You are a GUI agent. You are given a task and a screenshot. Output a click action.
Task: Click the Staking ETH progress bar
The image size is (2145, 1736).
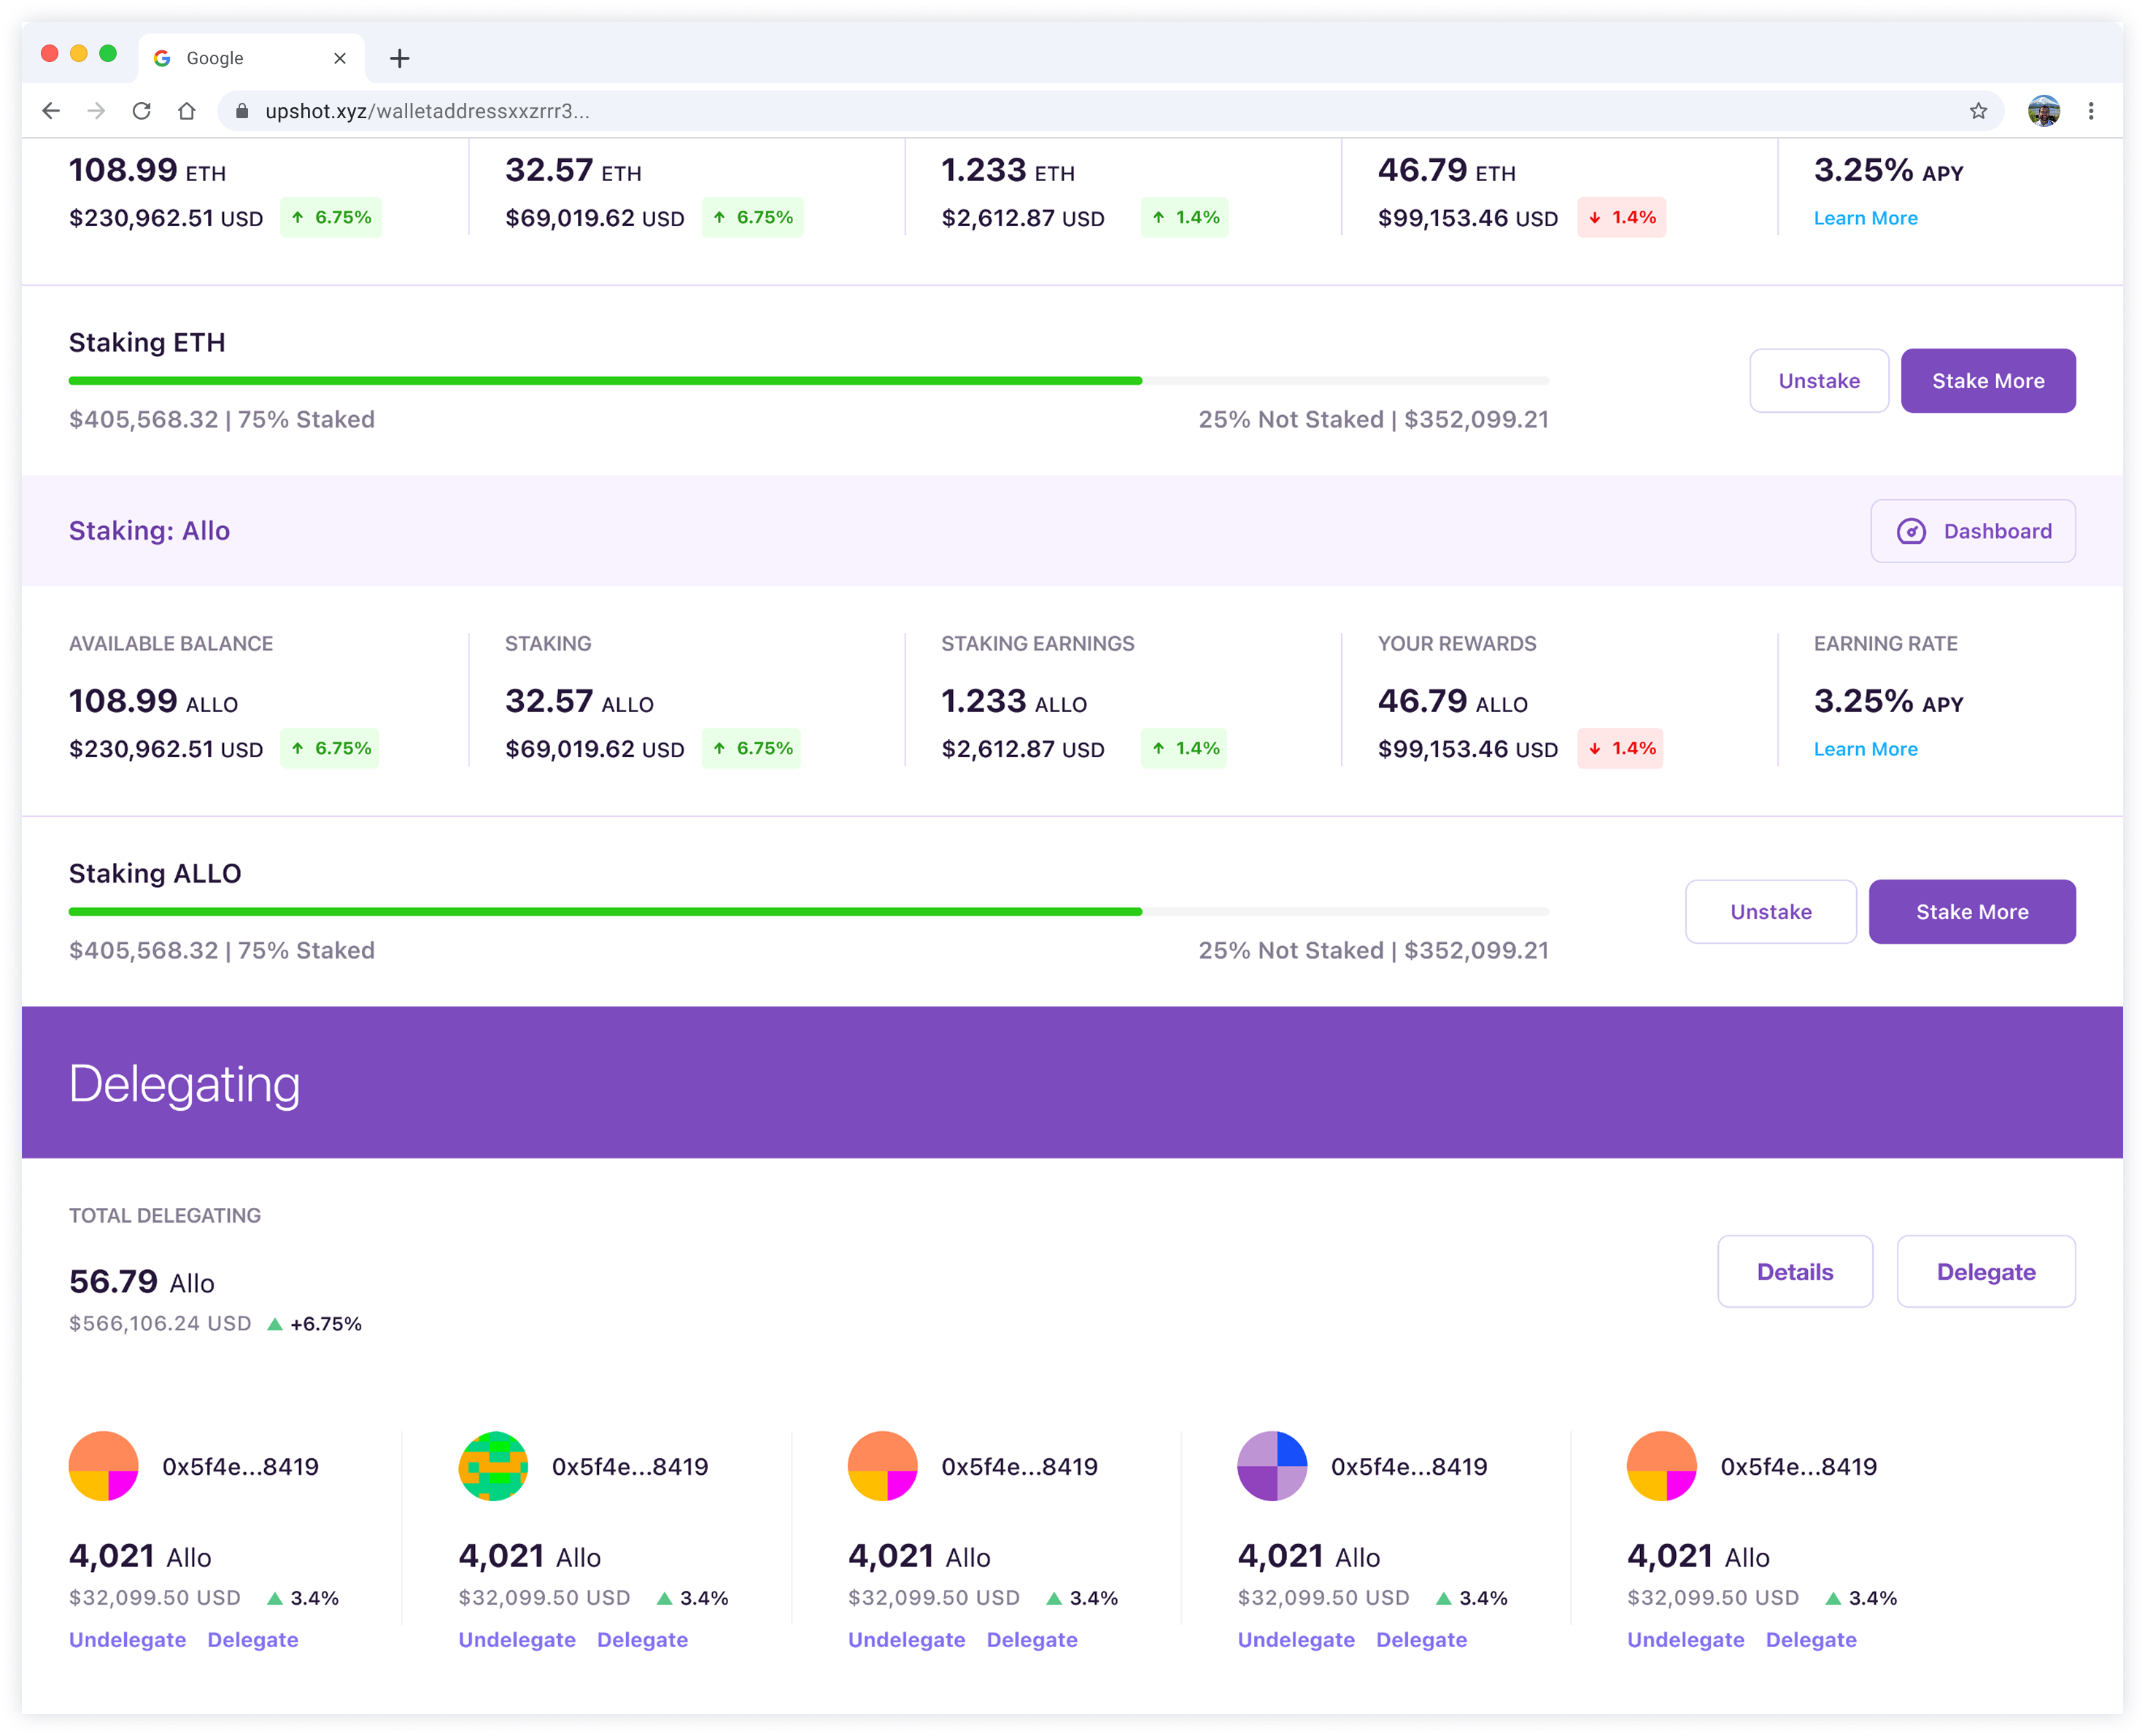click(808, 381)
